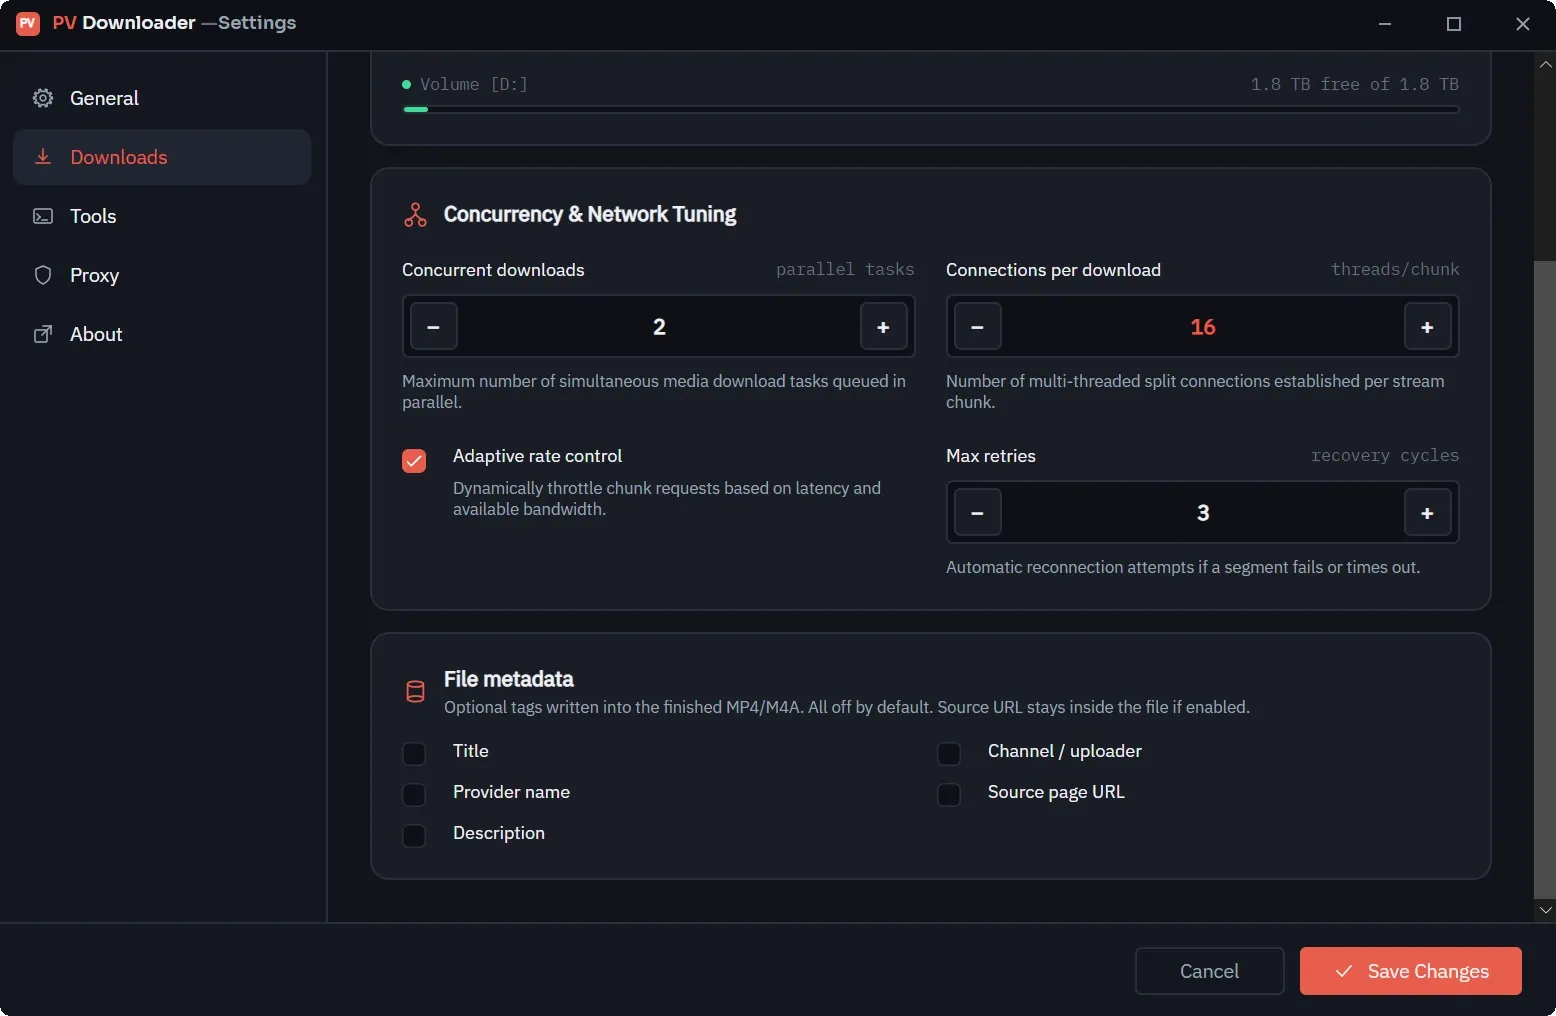Decrease Connections per download value

coord(977,326)
